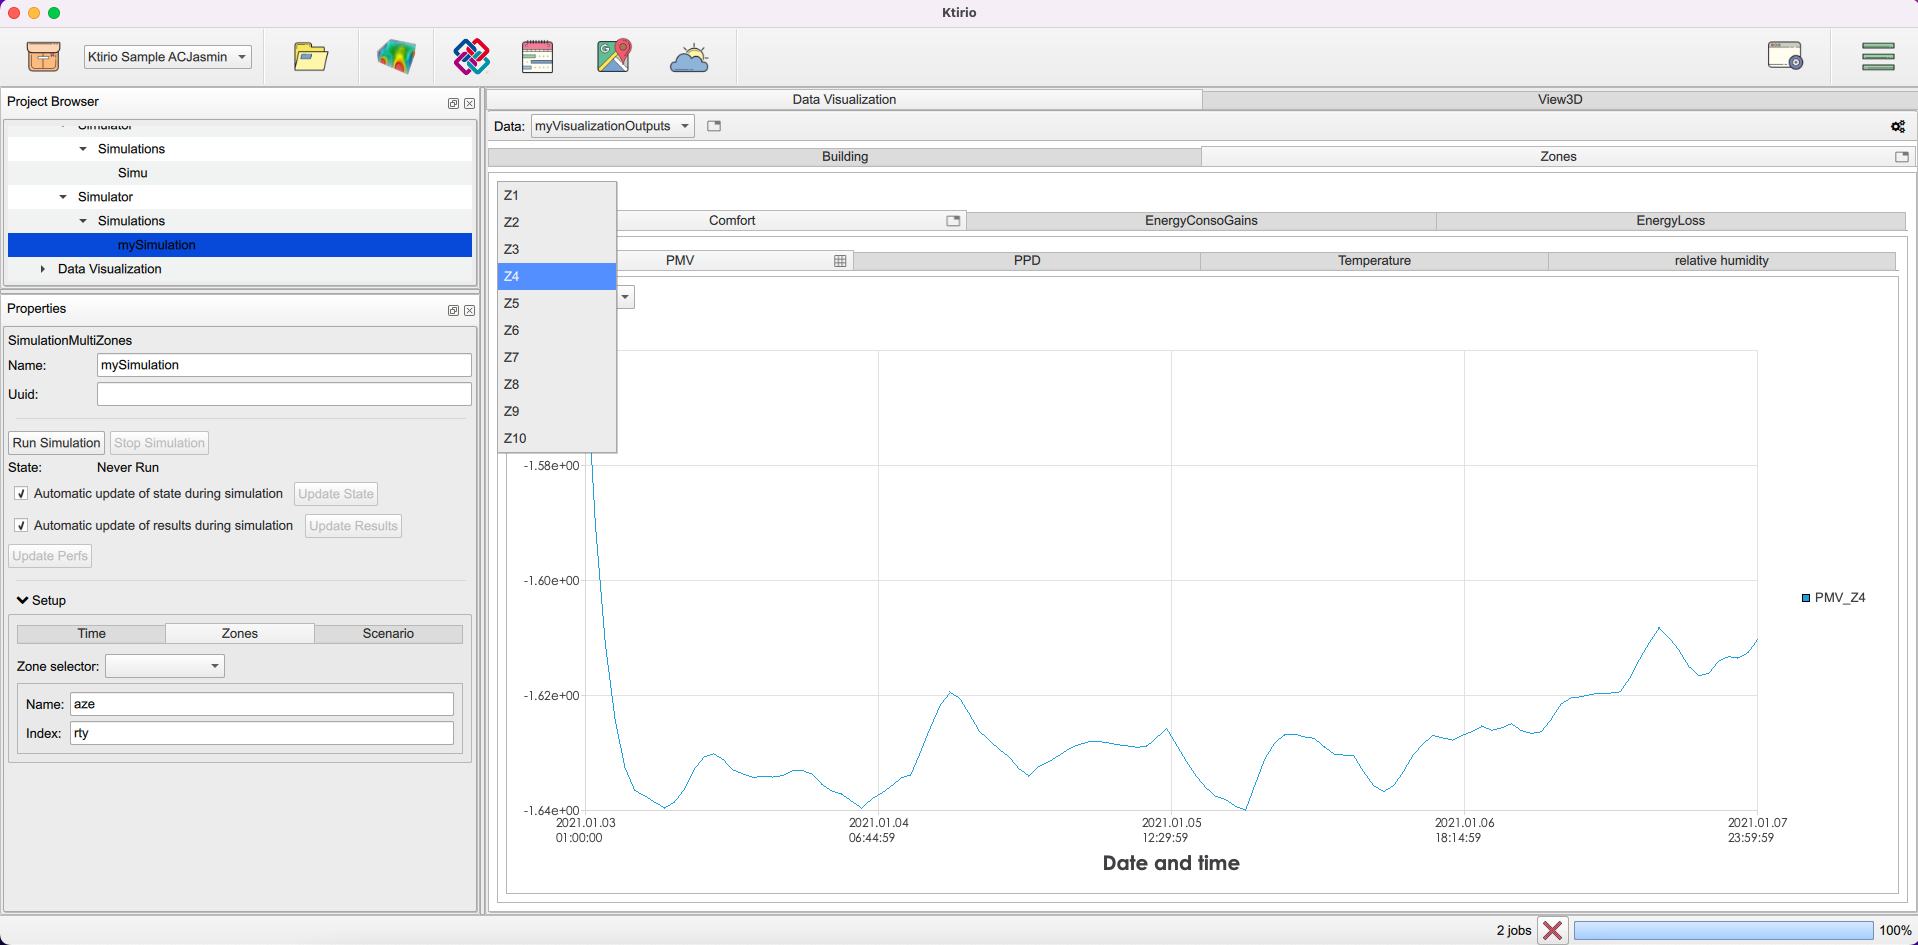Screen dimensions: 1918x945
Task: Switch to the View3D tab
Action: (x=1559, y=100)
